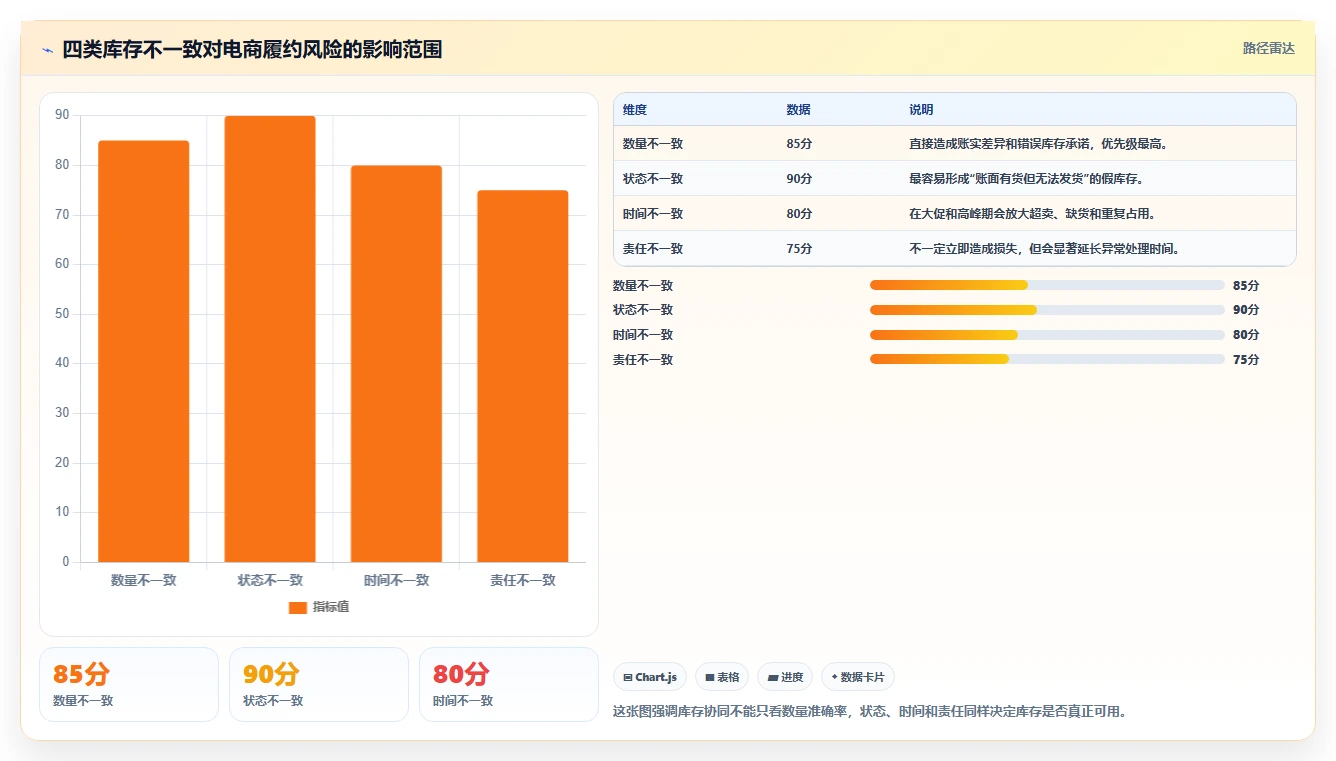Image resolution: width=1336 pixels, height=761 pixels.
Task: Click the tallest bar, 状态不一致
Action: click(270, 339)
